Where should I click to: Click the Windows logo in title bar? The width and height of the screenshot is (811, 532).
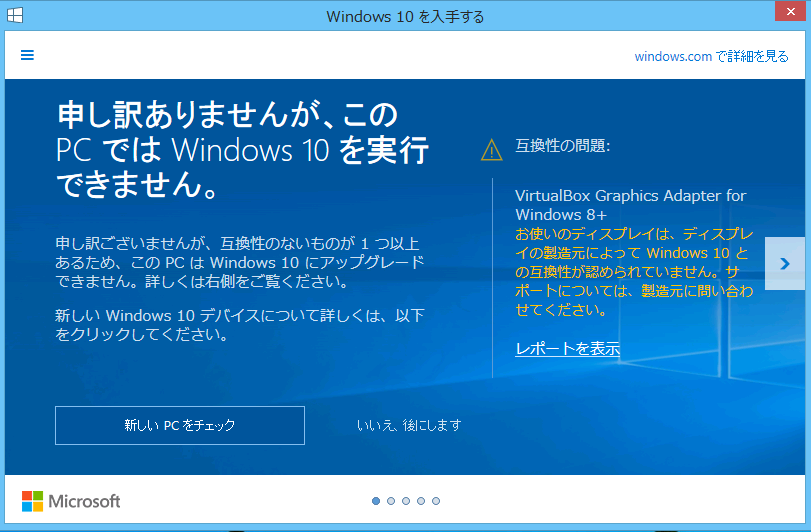[x=14, y=16]
